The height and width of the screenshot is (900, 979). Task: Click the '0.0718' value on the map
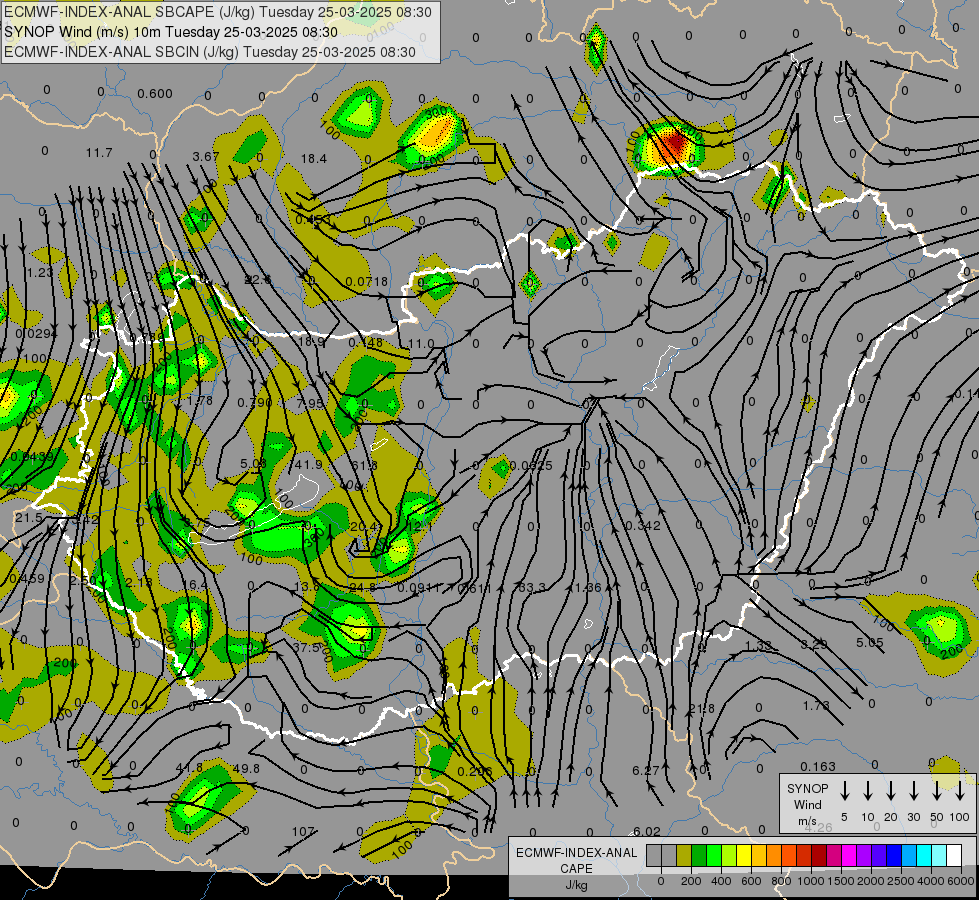367,282
